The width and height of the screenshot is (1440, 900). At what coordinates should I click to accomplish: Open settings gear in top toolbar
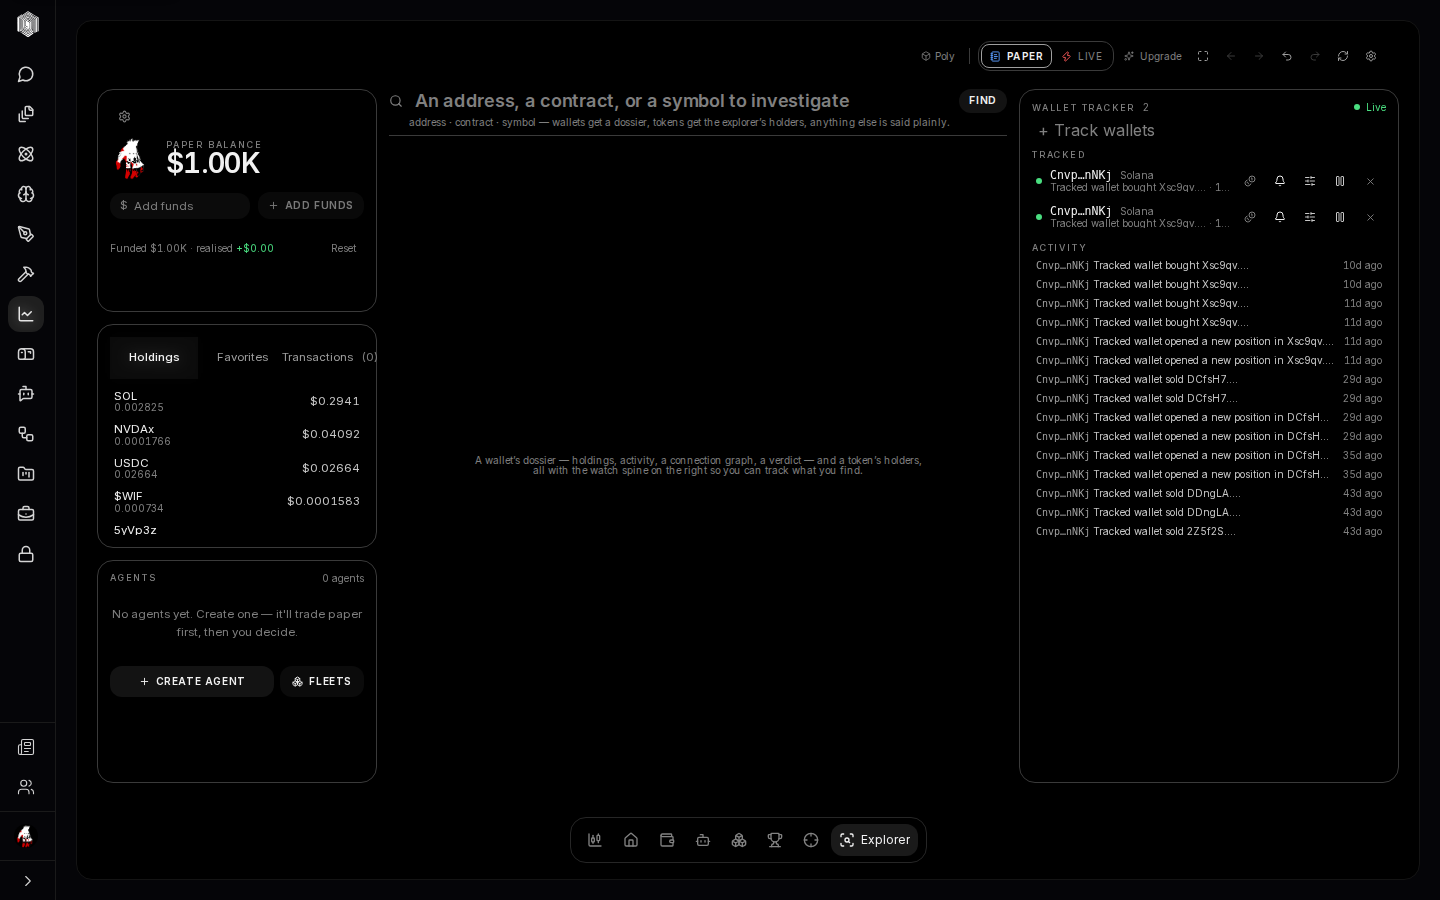click(x=1371, y=56)
